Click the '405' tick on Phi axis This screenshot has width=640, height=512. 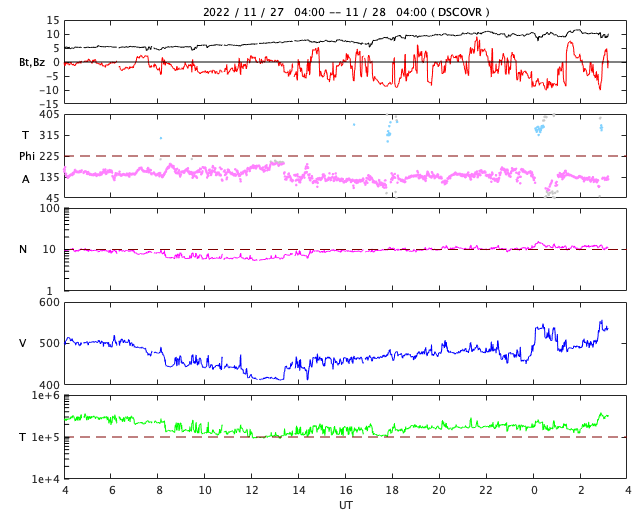(x=49, y=115)
